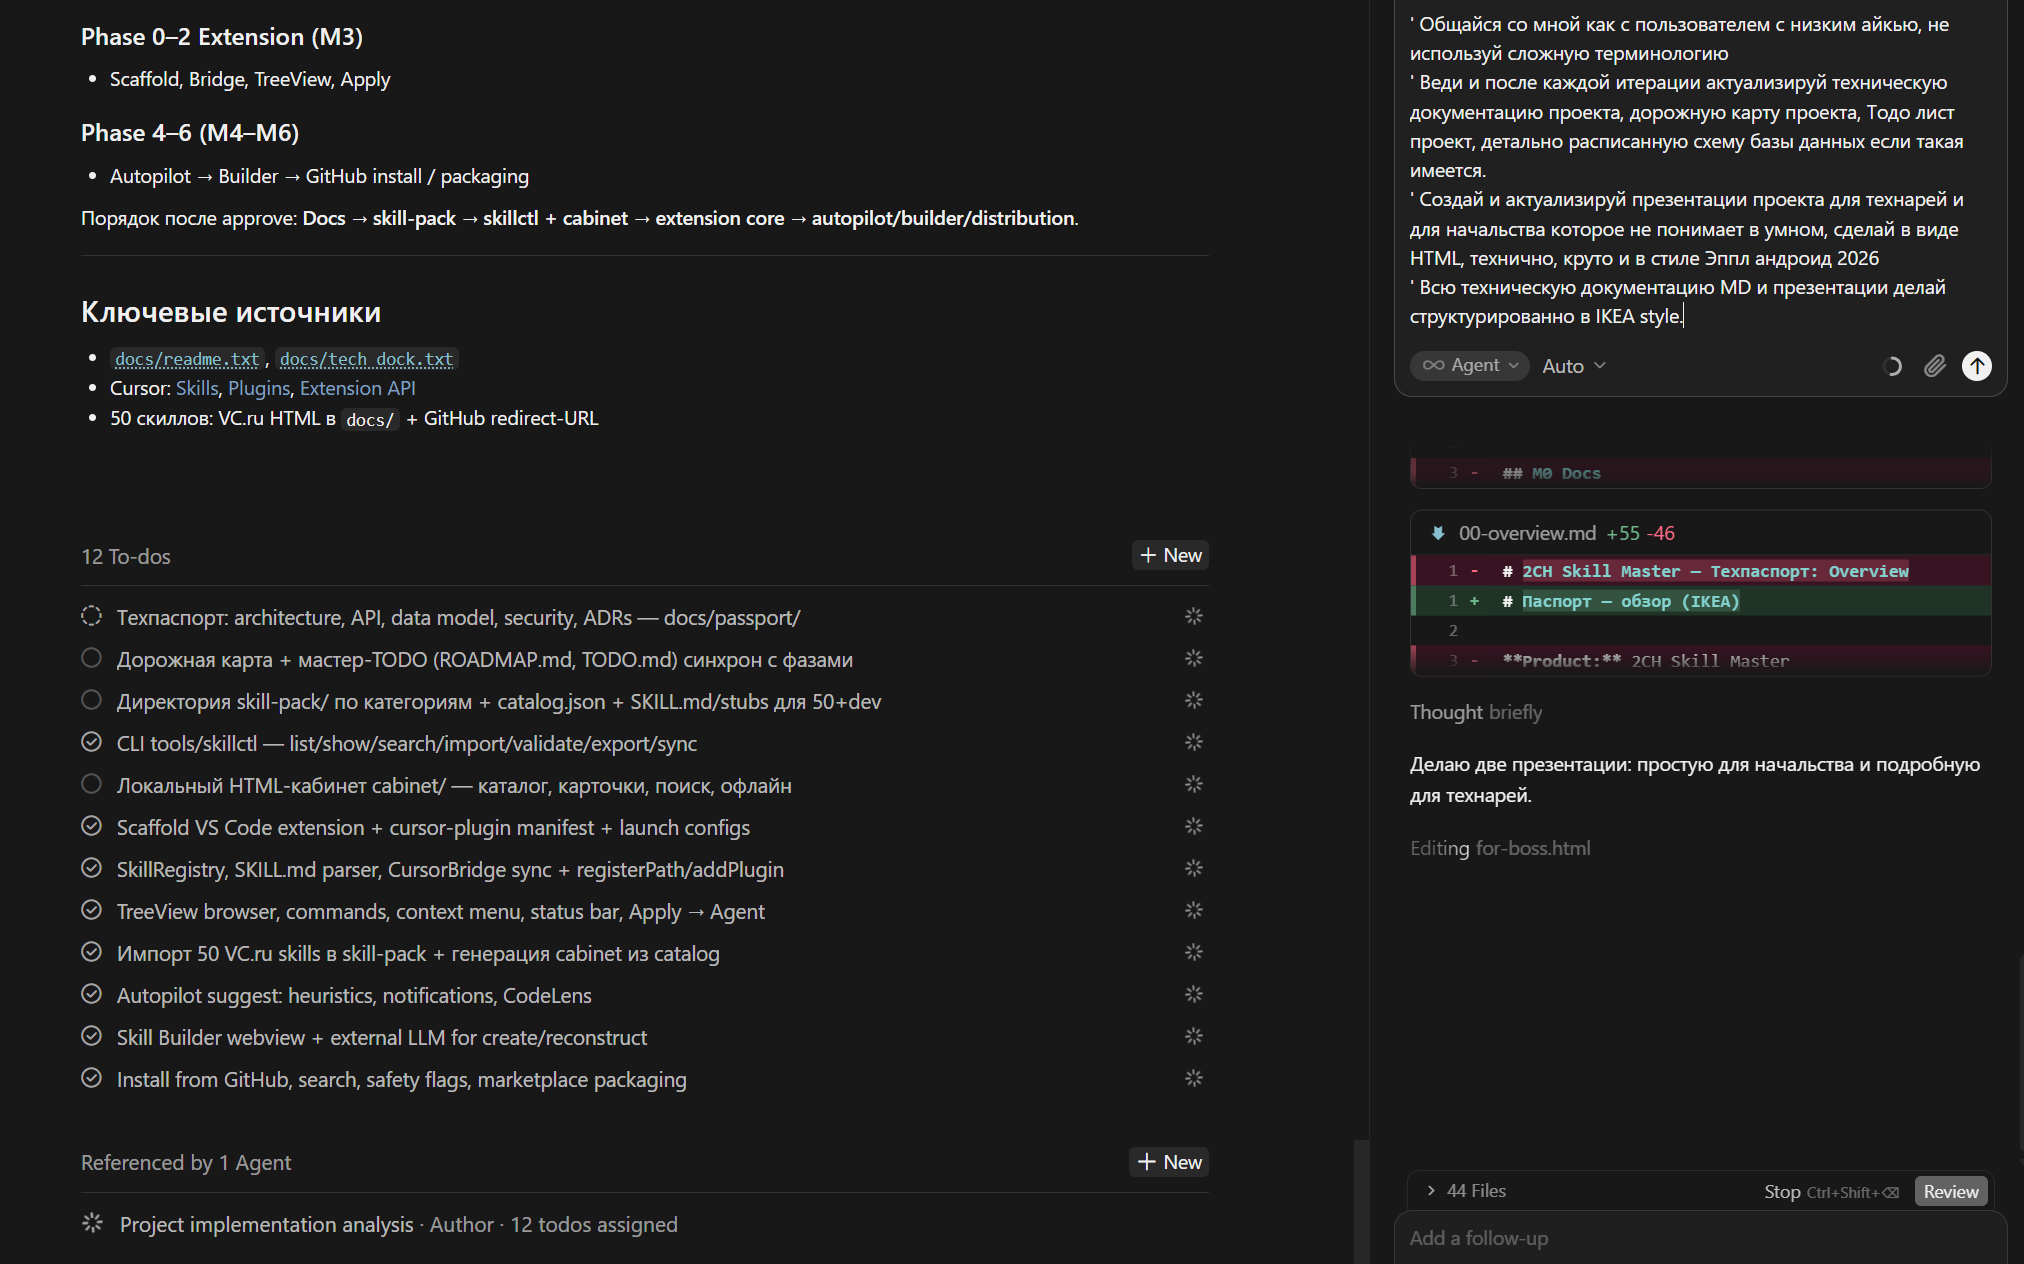
Task: Uncheck the Install from GitHub to-do
Action: coord(91,1078)
